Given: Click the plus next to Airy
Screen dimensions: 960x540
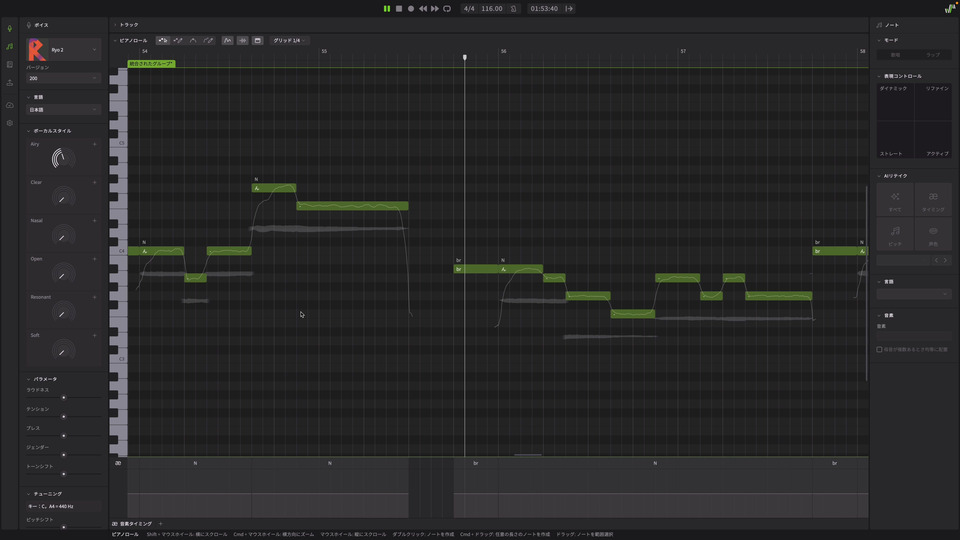Looking at the screenshot, I should pos(94,144).
